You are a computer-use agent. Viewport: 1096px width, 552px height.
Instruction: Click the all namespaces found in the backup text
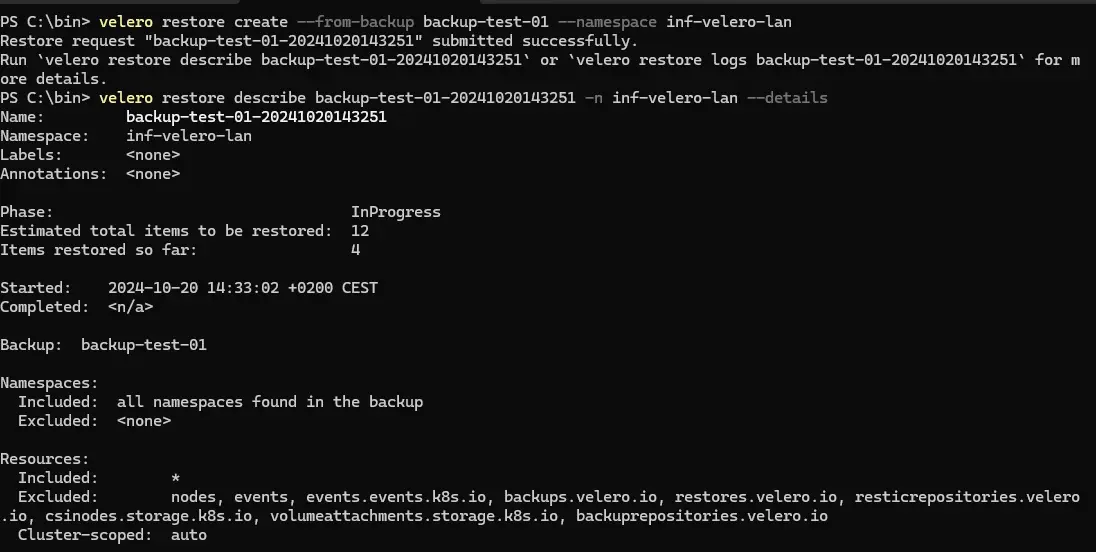(x=270, y=402)
